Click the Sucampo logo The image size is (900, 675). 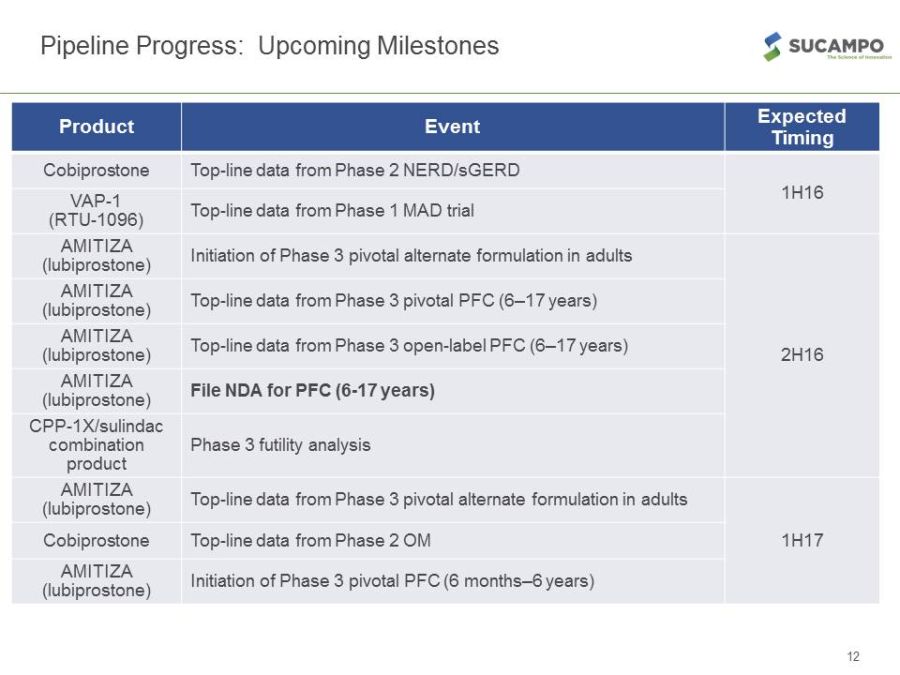pos(823,46)
